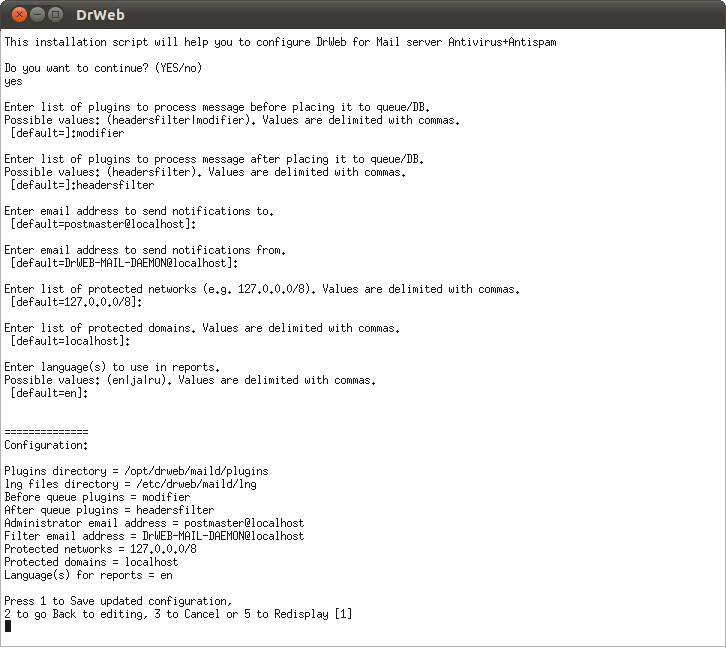Screen dimensions: 726x648
Task: Click the DrWeb window title text
Action: point(100,15)
